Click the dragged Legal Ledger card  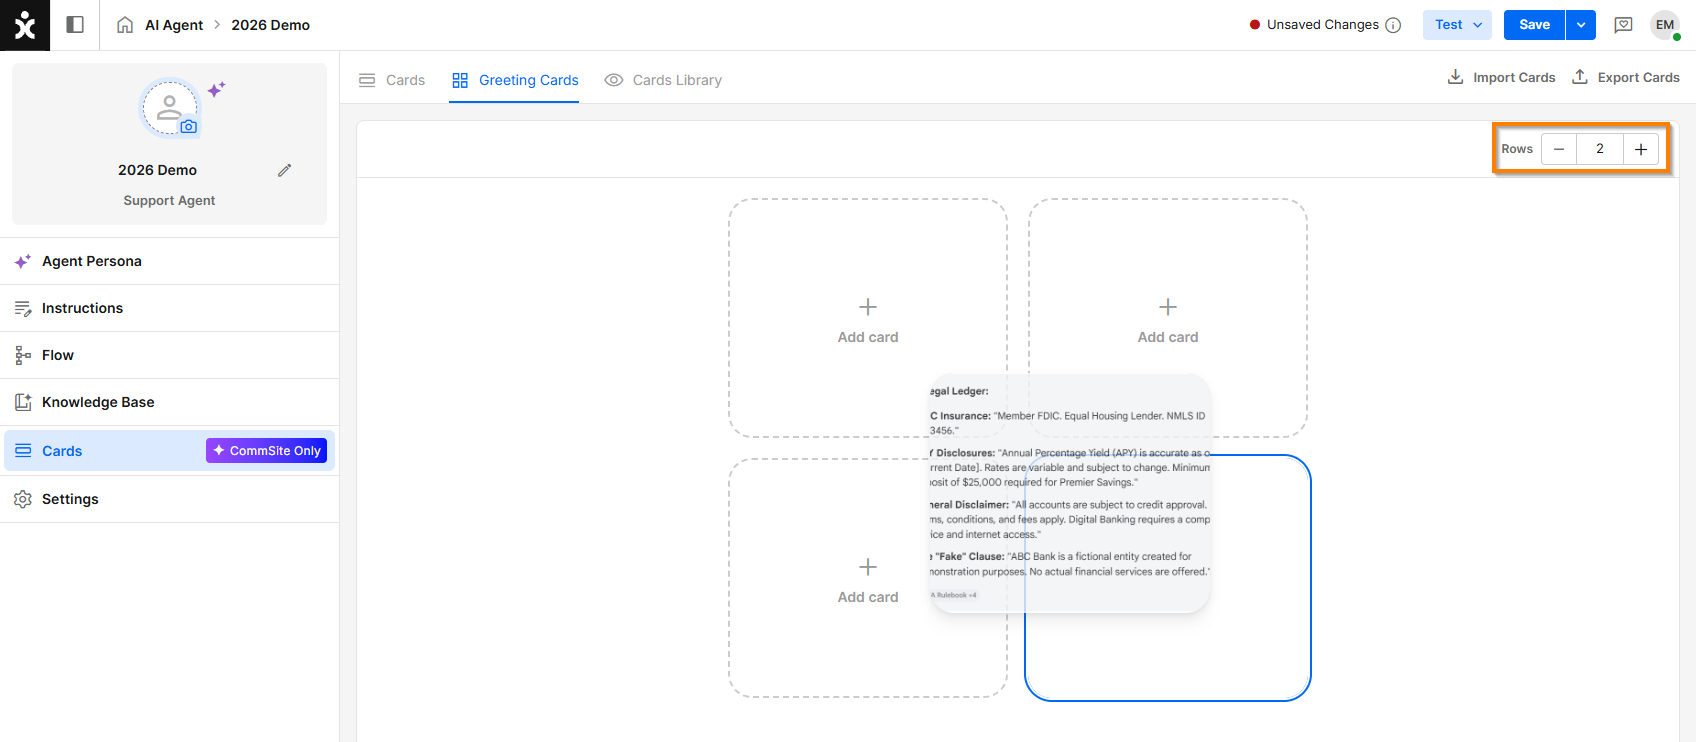pos(1070,493)
